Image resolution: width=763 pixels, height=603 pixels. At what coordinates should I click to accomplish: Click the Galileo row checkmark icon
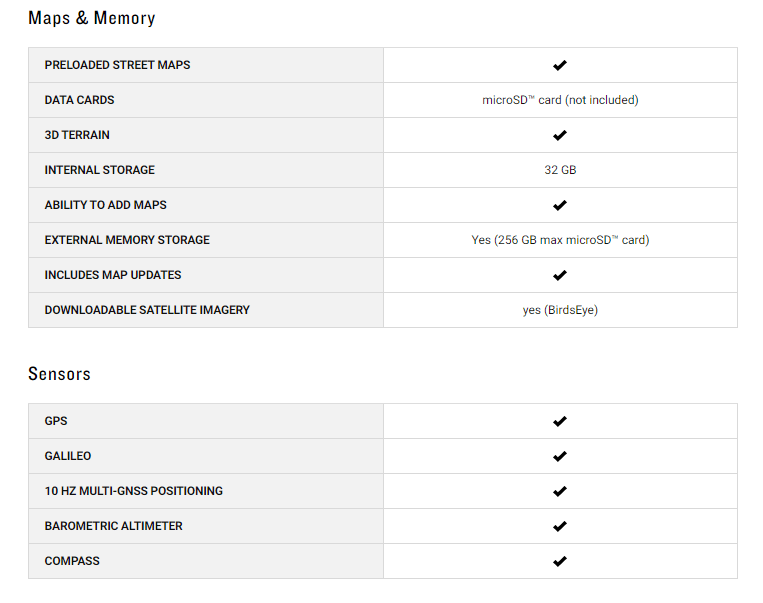[x=560, y=457]
